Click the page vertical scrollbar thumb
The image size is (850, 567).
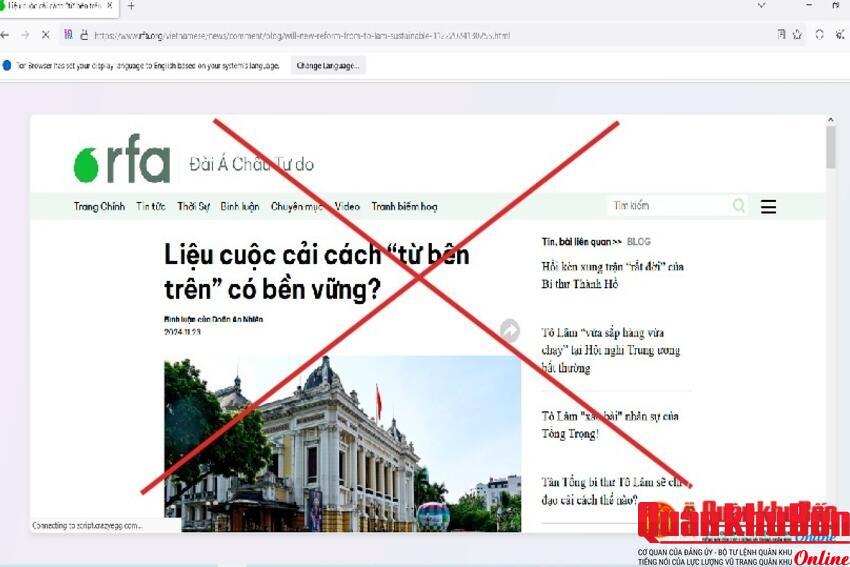pos(830,147)
